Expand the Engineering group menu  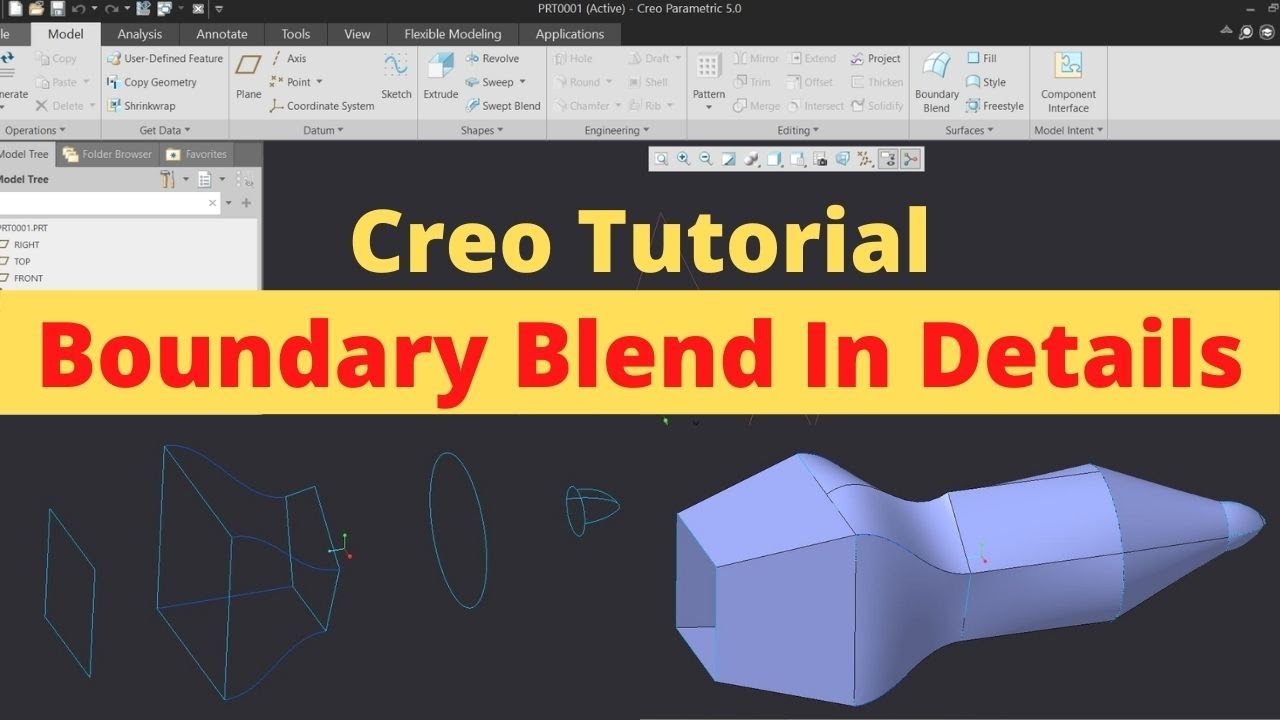[617, 130]
